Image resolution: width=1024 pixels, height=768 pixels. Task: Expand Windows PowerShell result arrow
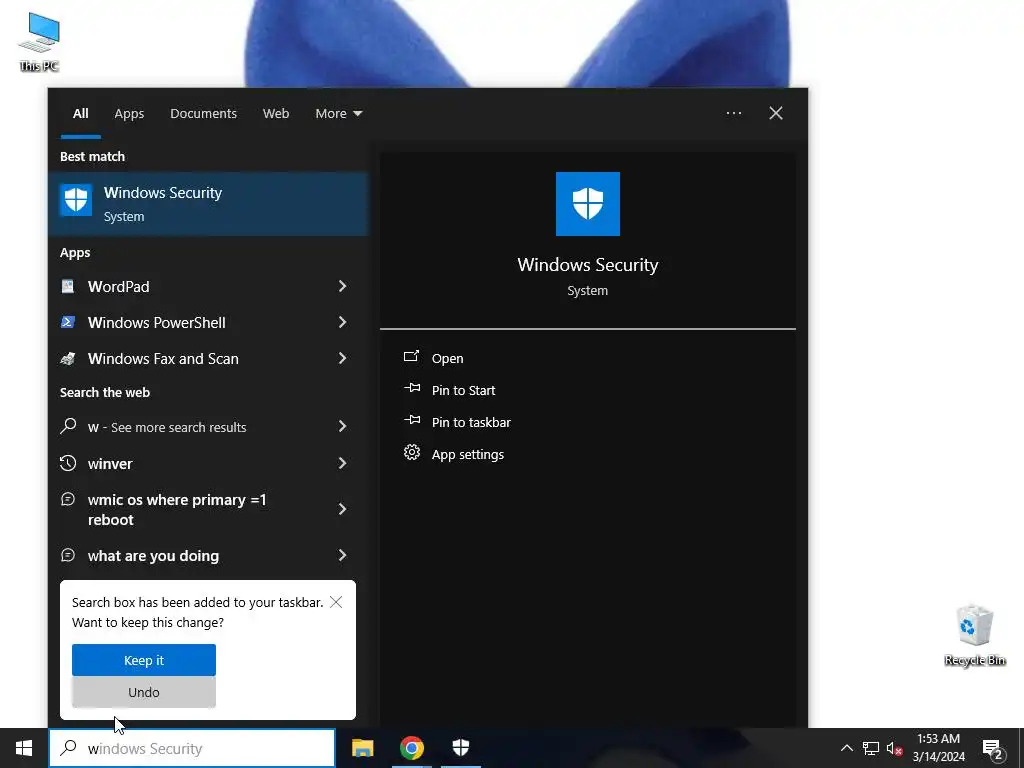point(342,322)
